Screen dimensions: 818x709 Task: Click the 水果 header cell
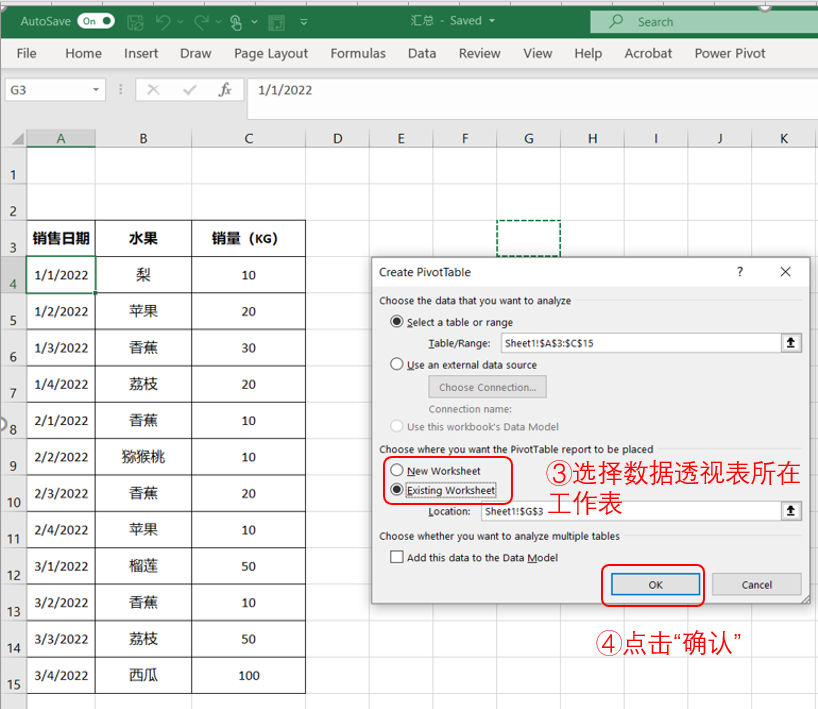click(x=143, y=238)
